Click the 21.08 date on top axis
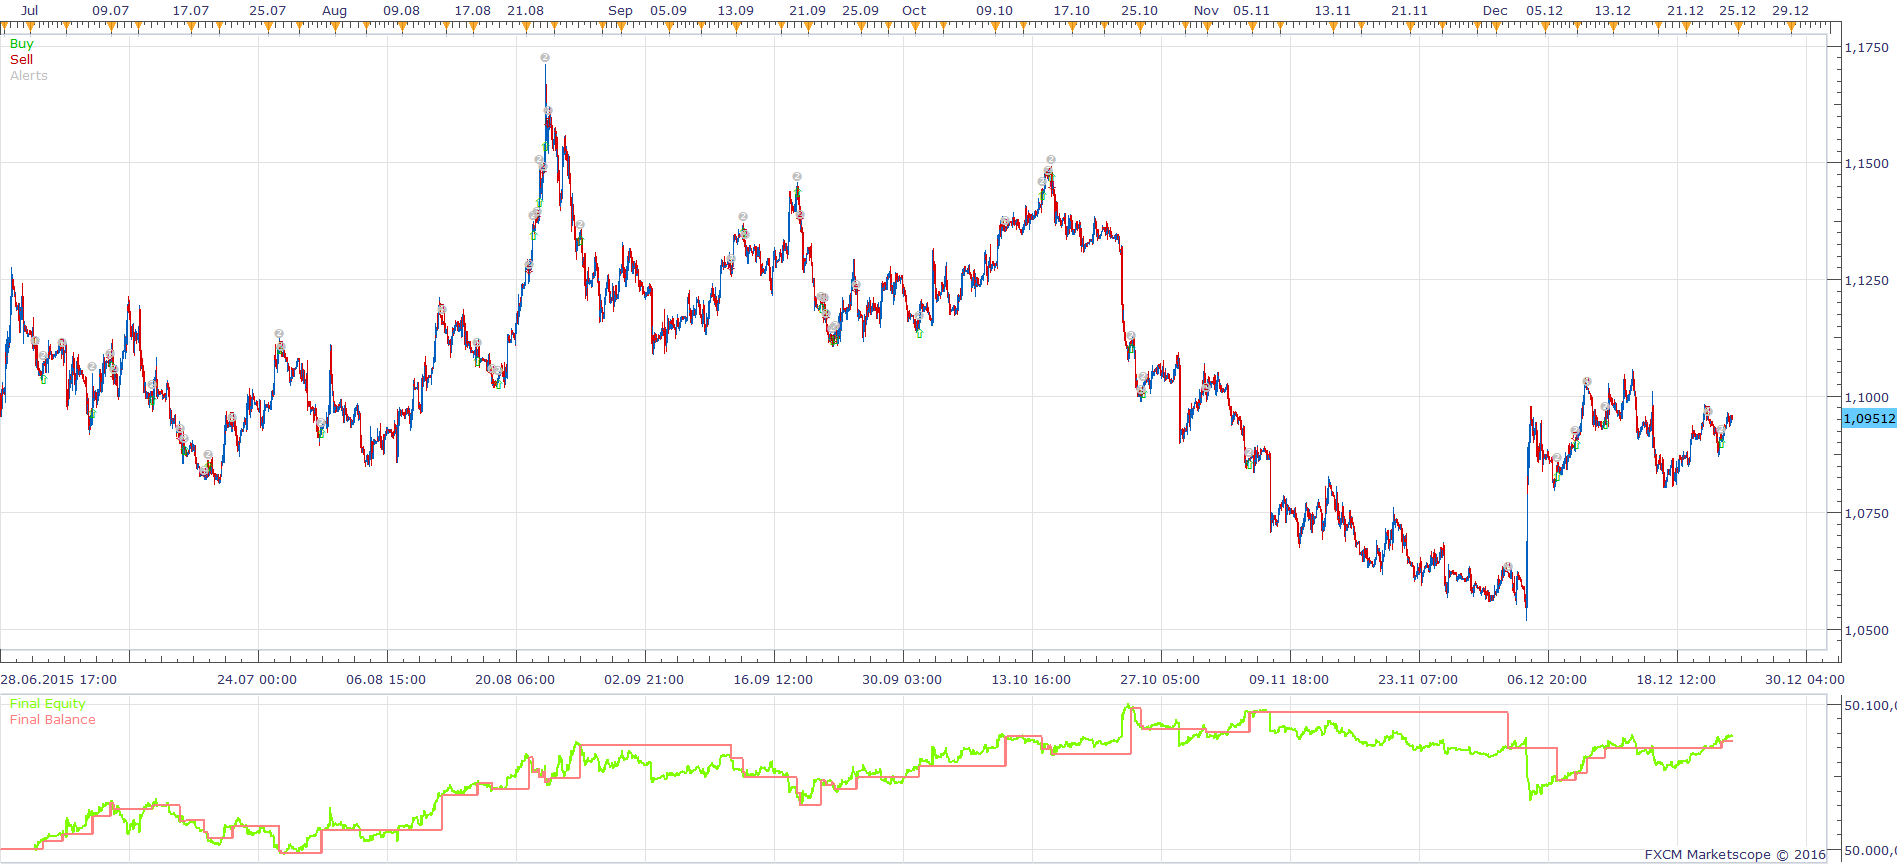Screen dimensions: 1899x864 pyautogui.click(x=526, y=11)
